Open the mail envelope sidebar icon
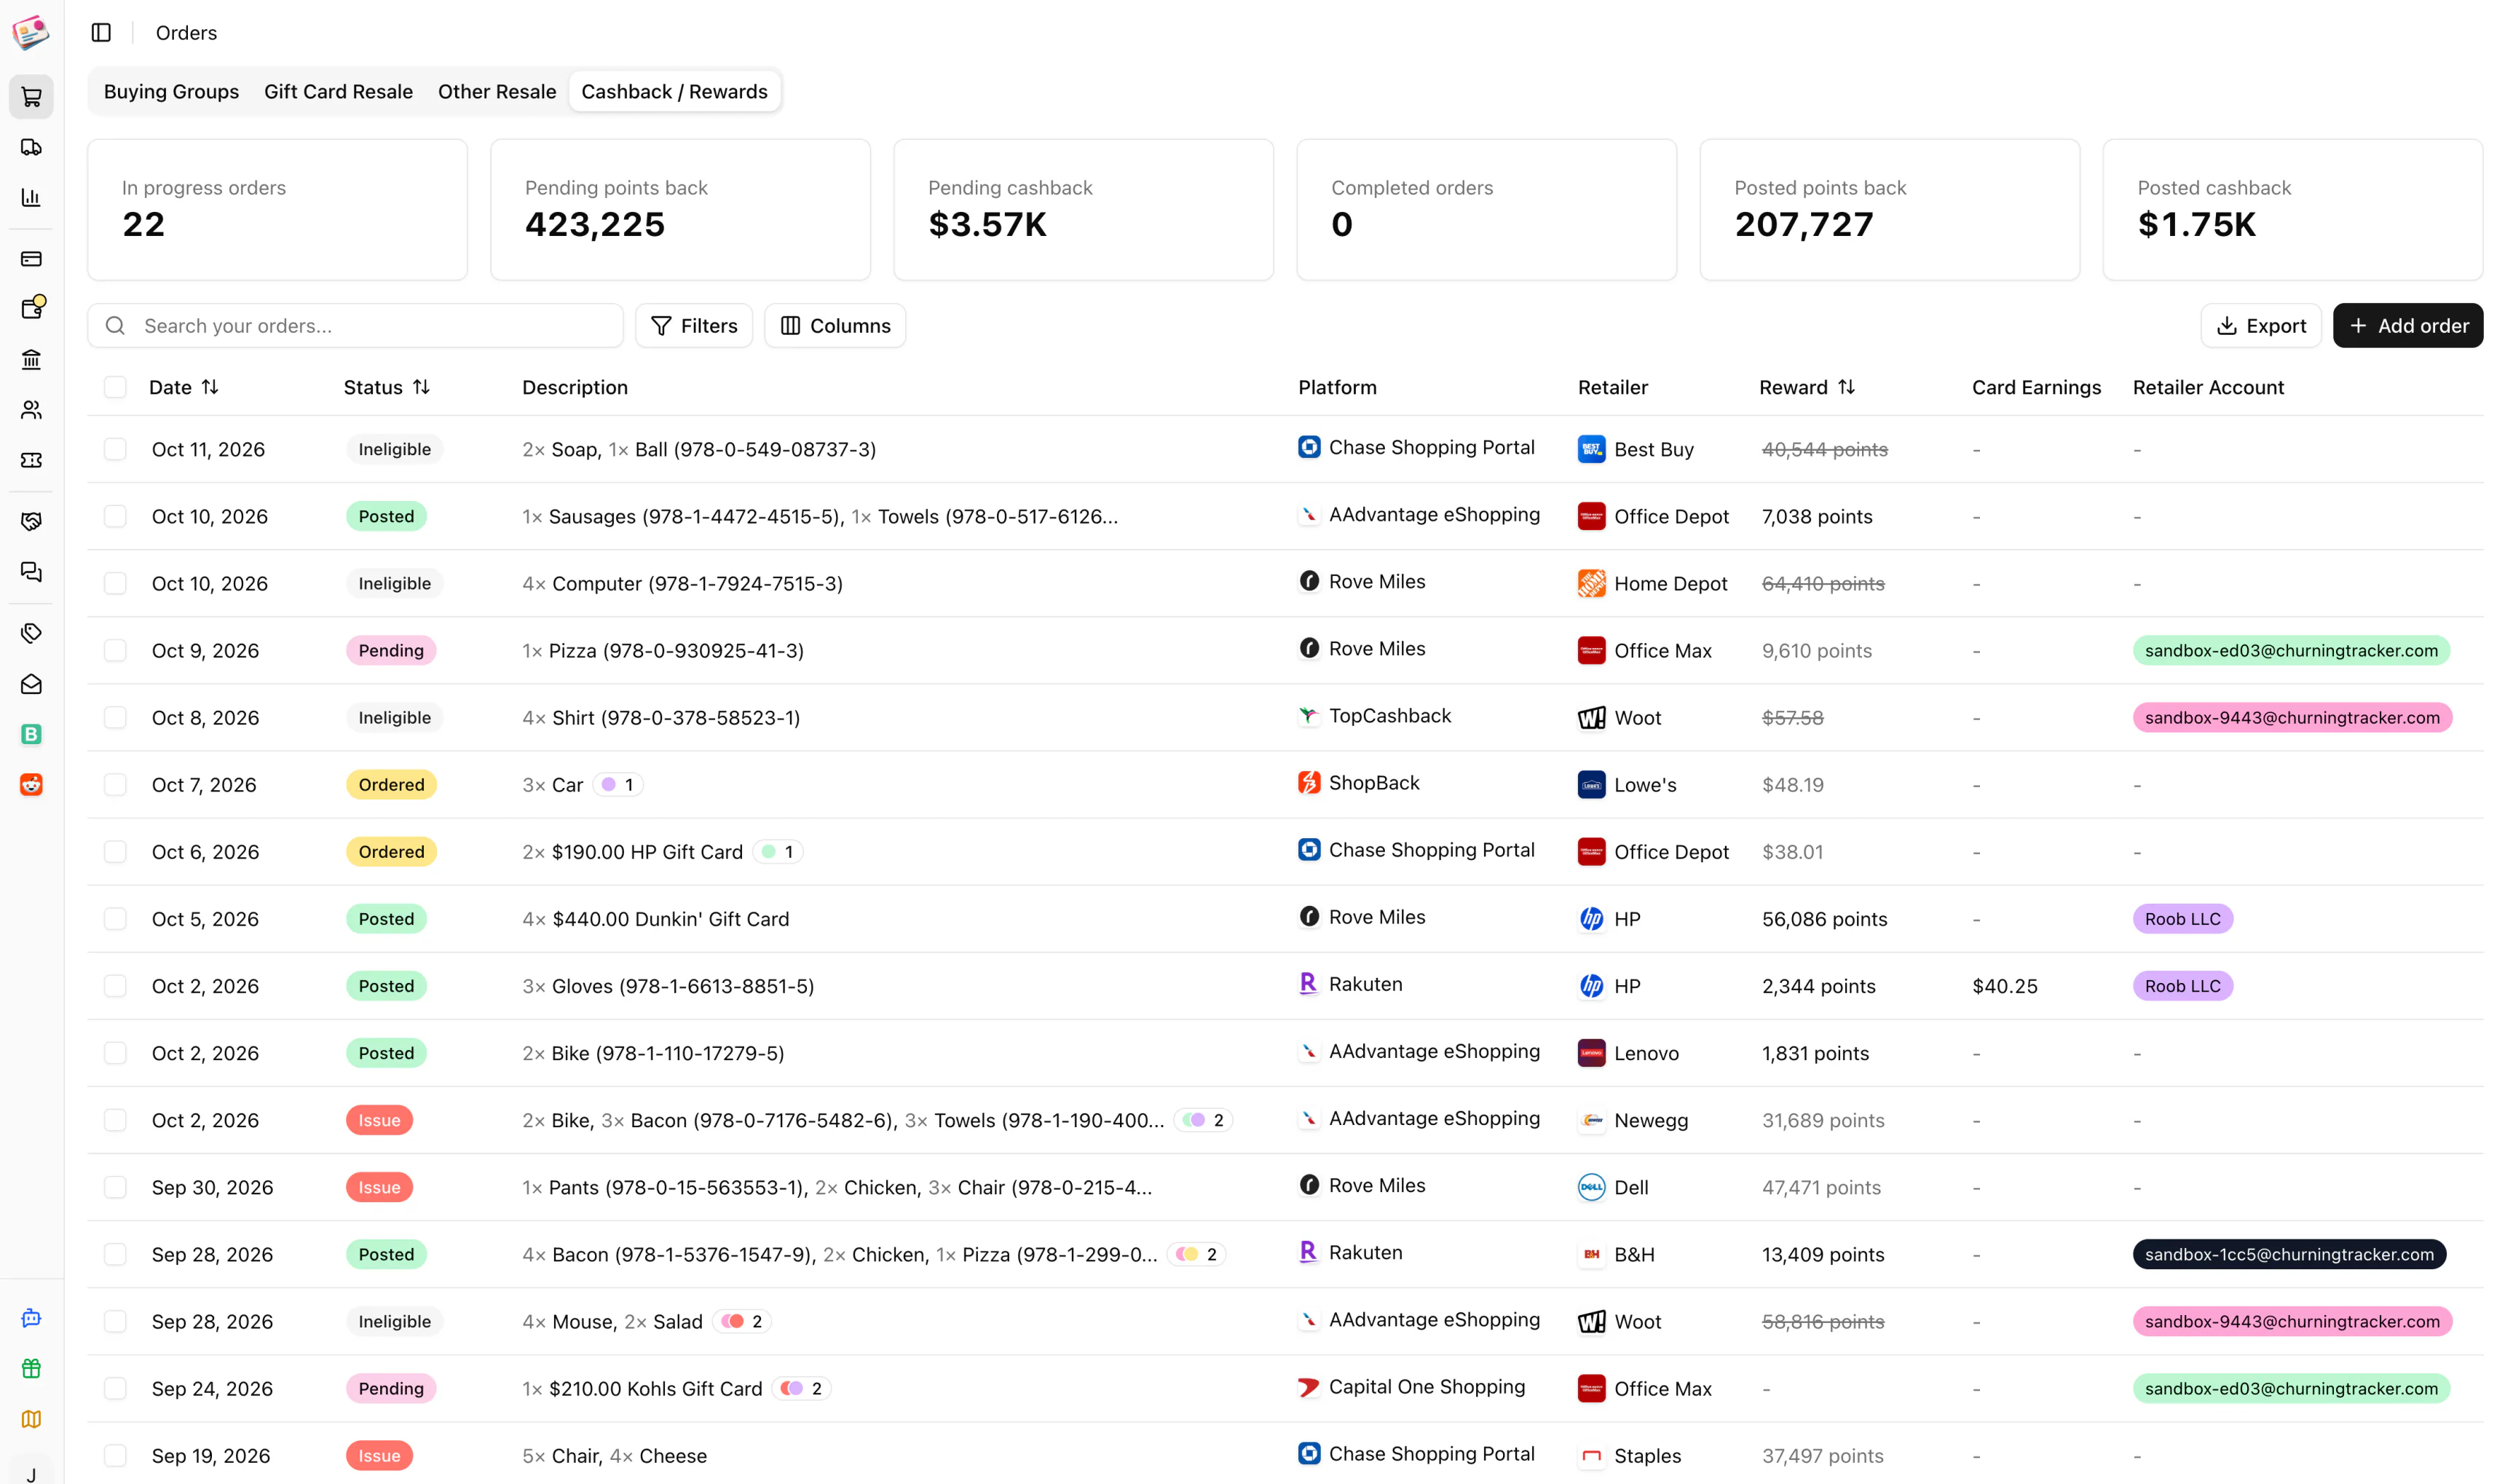2505x1484 pixels. tap(31, 684)
